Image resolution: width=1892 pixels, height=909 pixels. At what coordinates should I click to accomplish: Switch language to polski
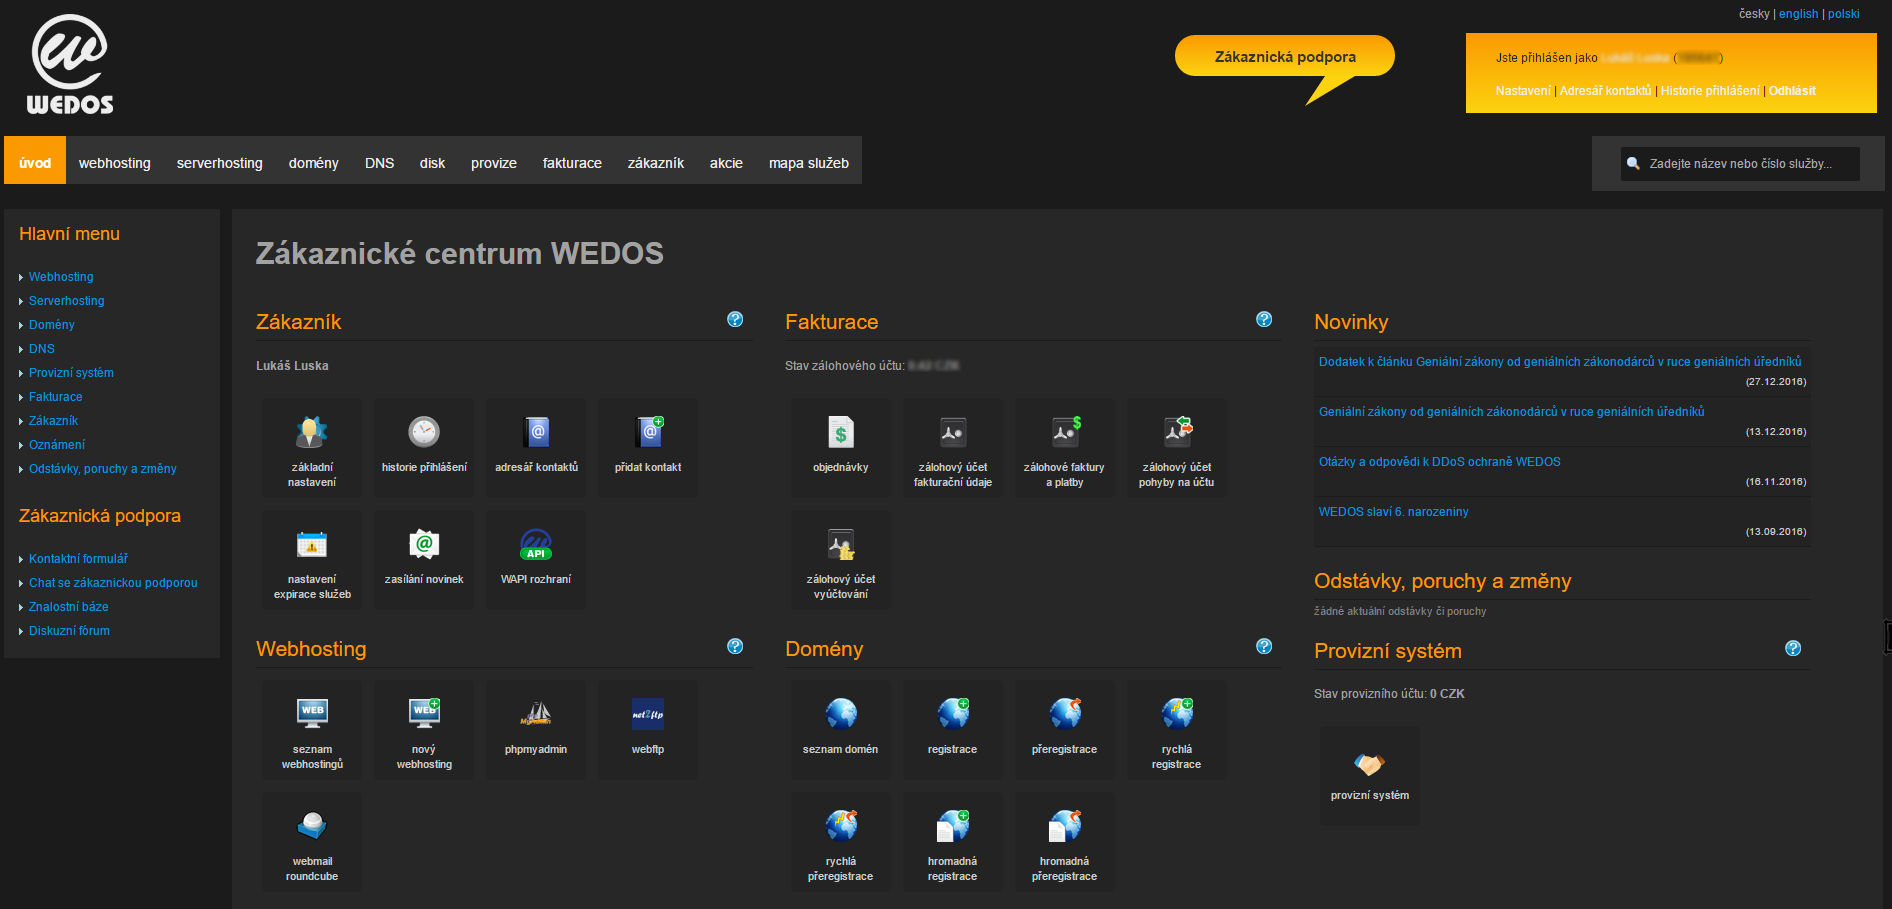pyautogui.click(x=1844, y=14)
